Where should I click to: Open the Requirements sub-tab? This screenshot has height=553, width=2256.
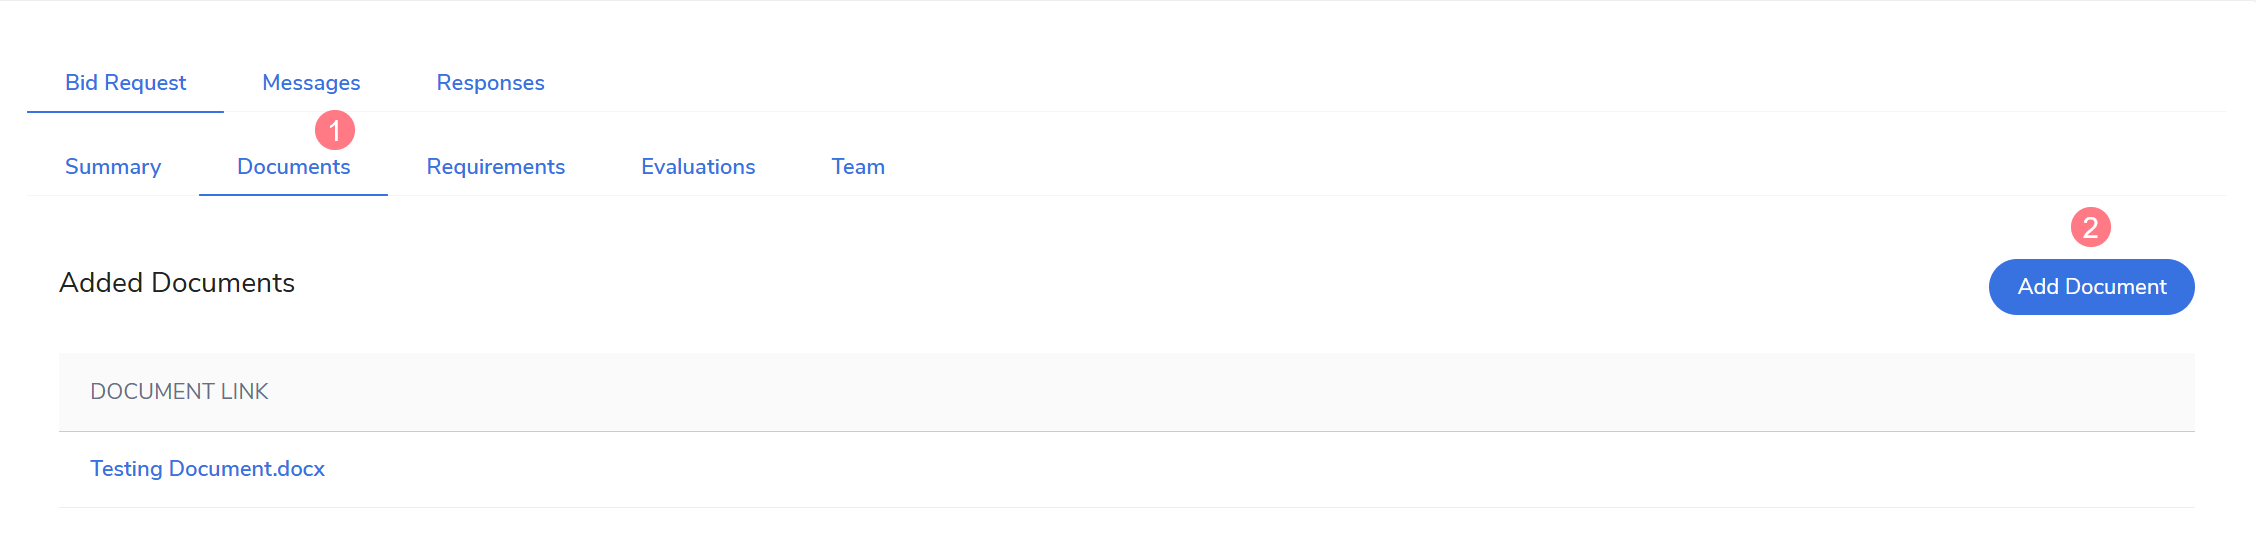496,167
